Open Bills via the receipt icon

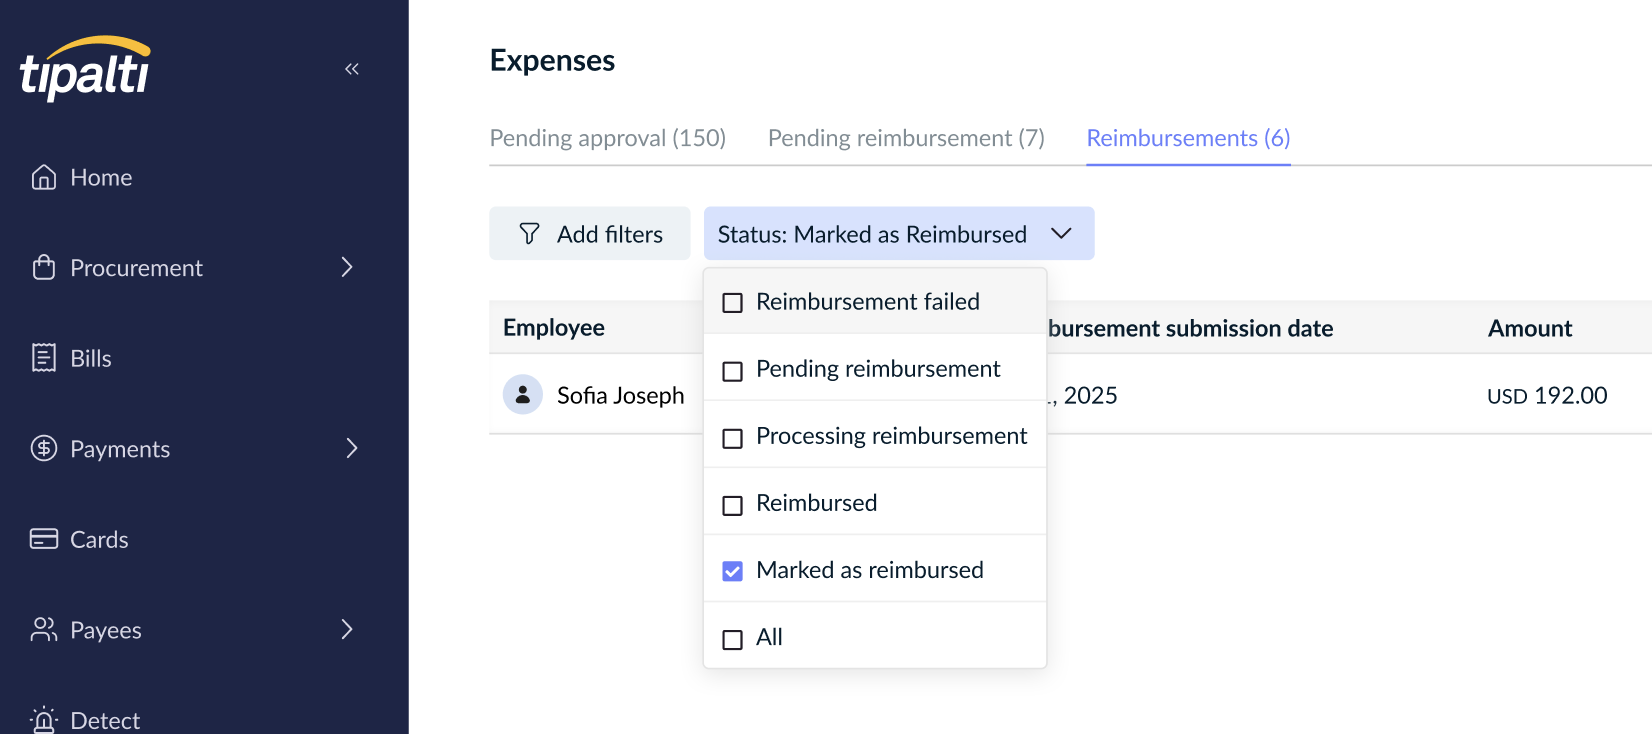[x=44, y=358]
